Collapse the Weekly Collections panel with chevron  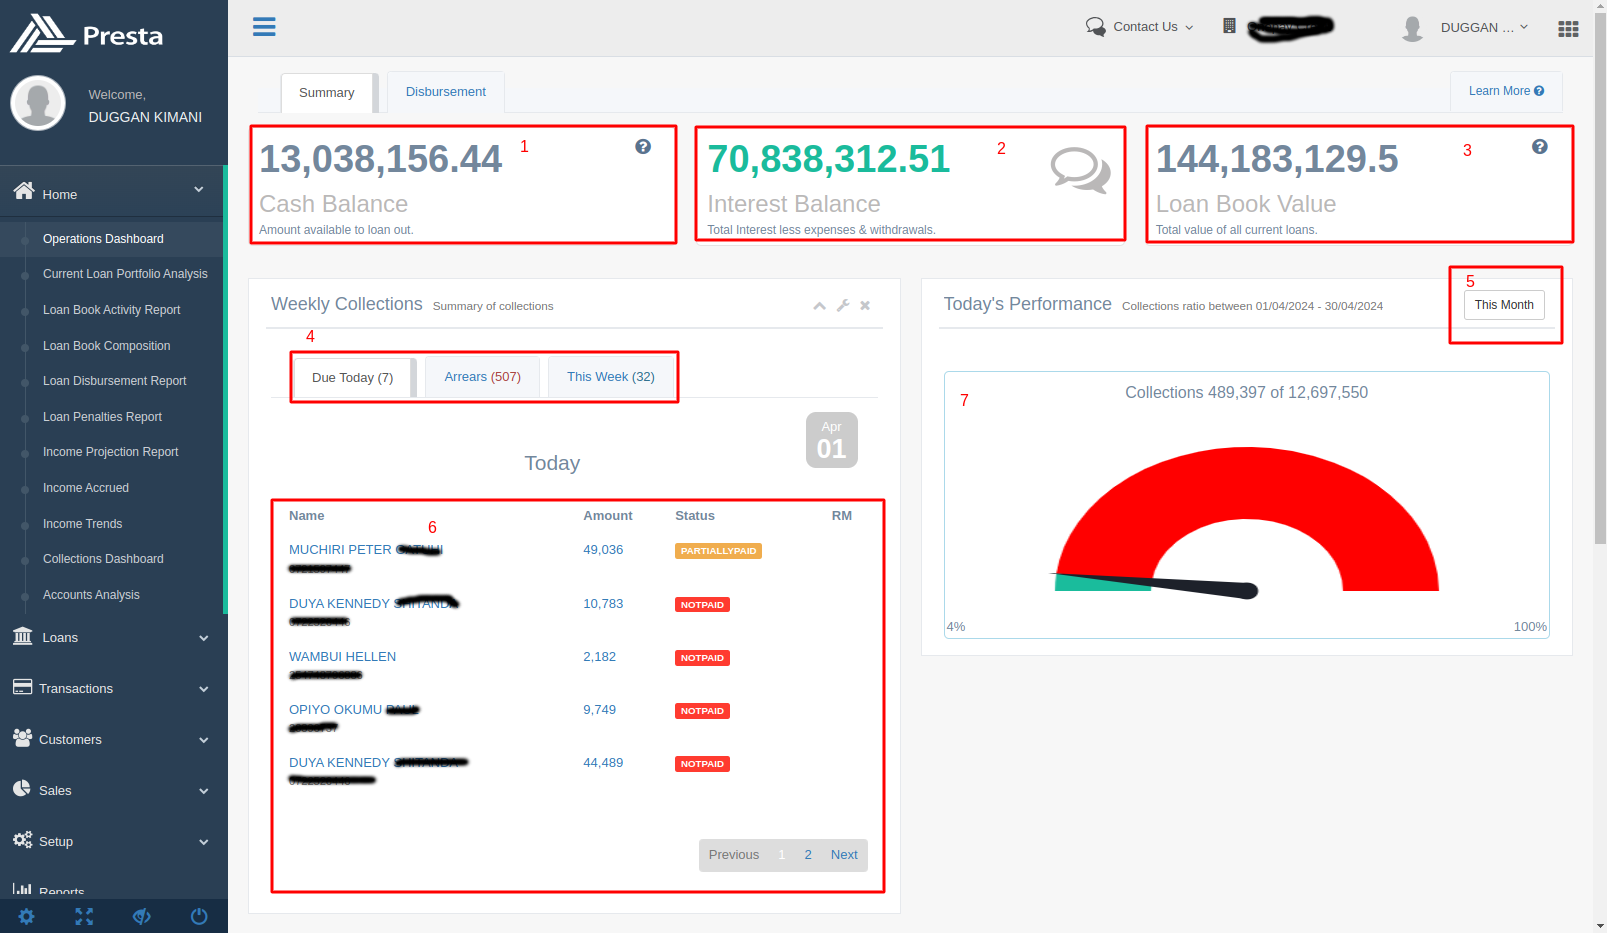[819, 306]
